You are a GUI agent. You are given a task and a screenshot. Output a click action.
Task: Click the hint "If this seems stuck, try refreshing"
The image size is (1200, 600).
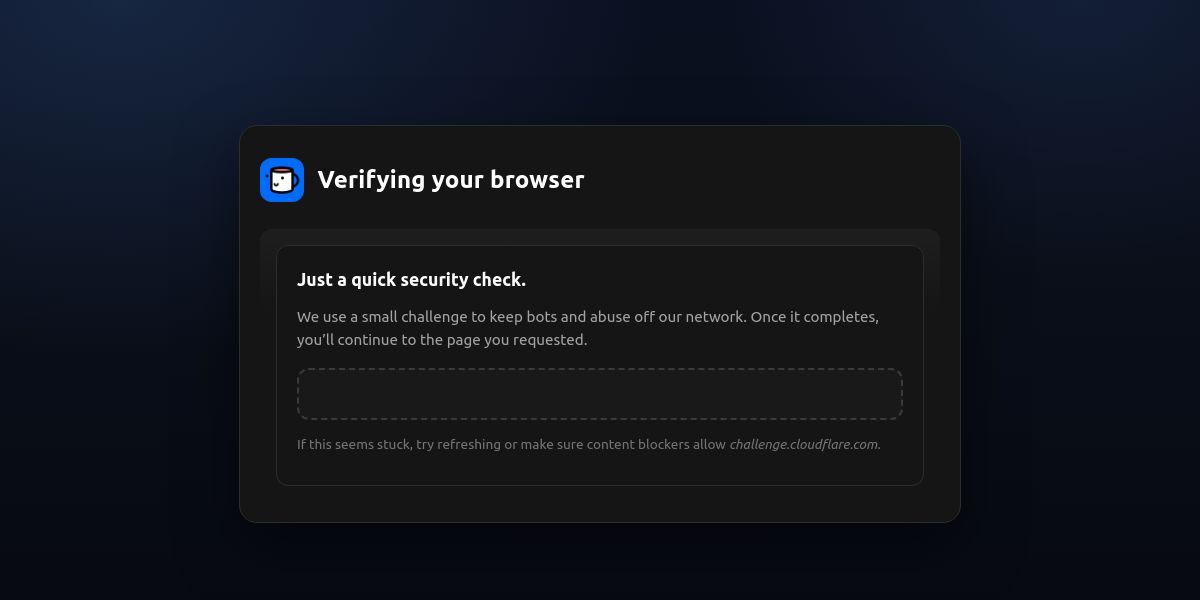pos(398,444)
